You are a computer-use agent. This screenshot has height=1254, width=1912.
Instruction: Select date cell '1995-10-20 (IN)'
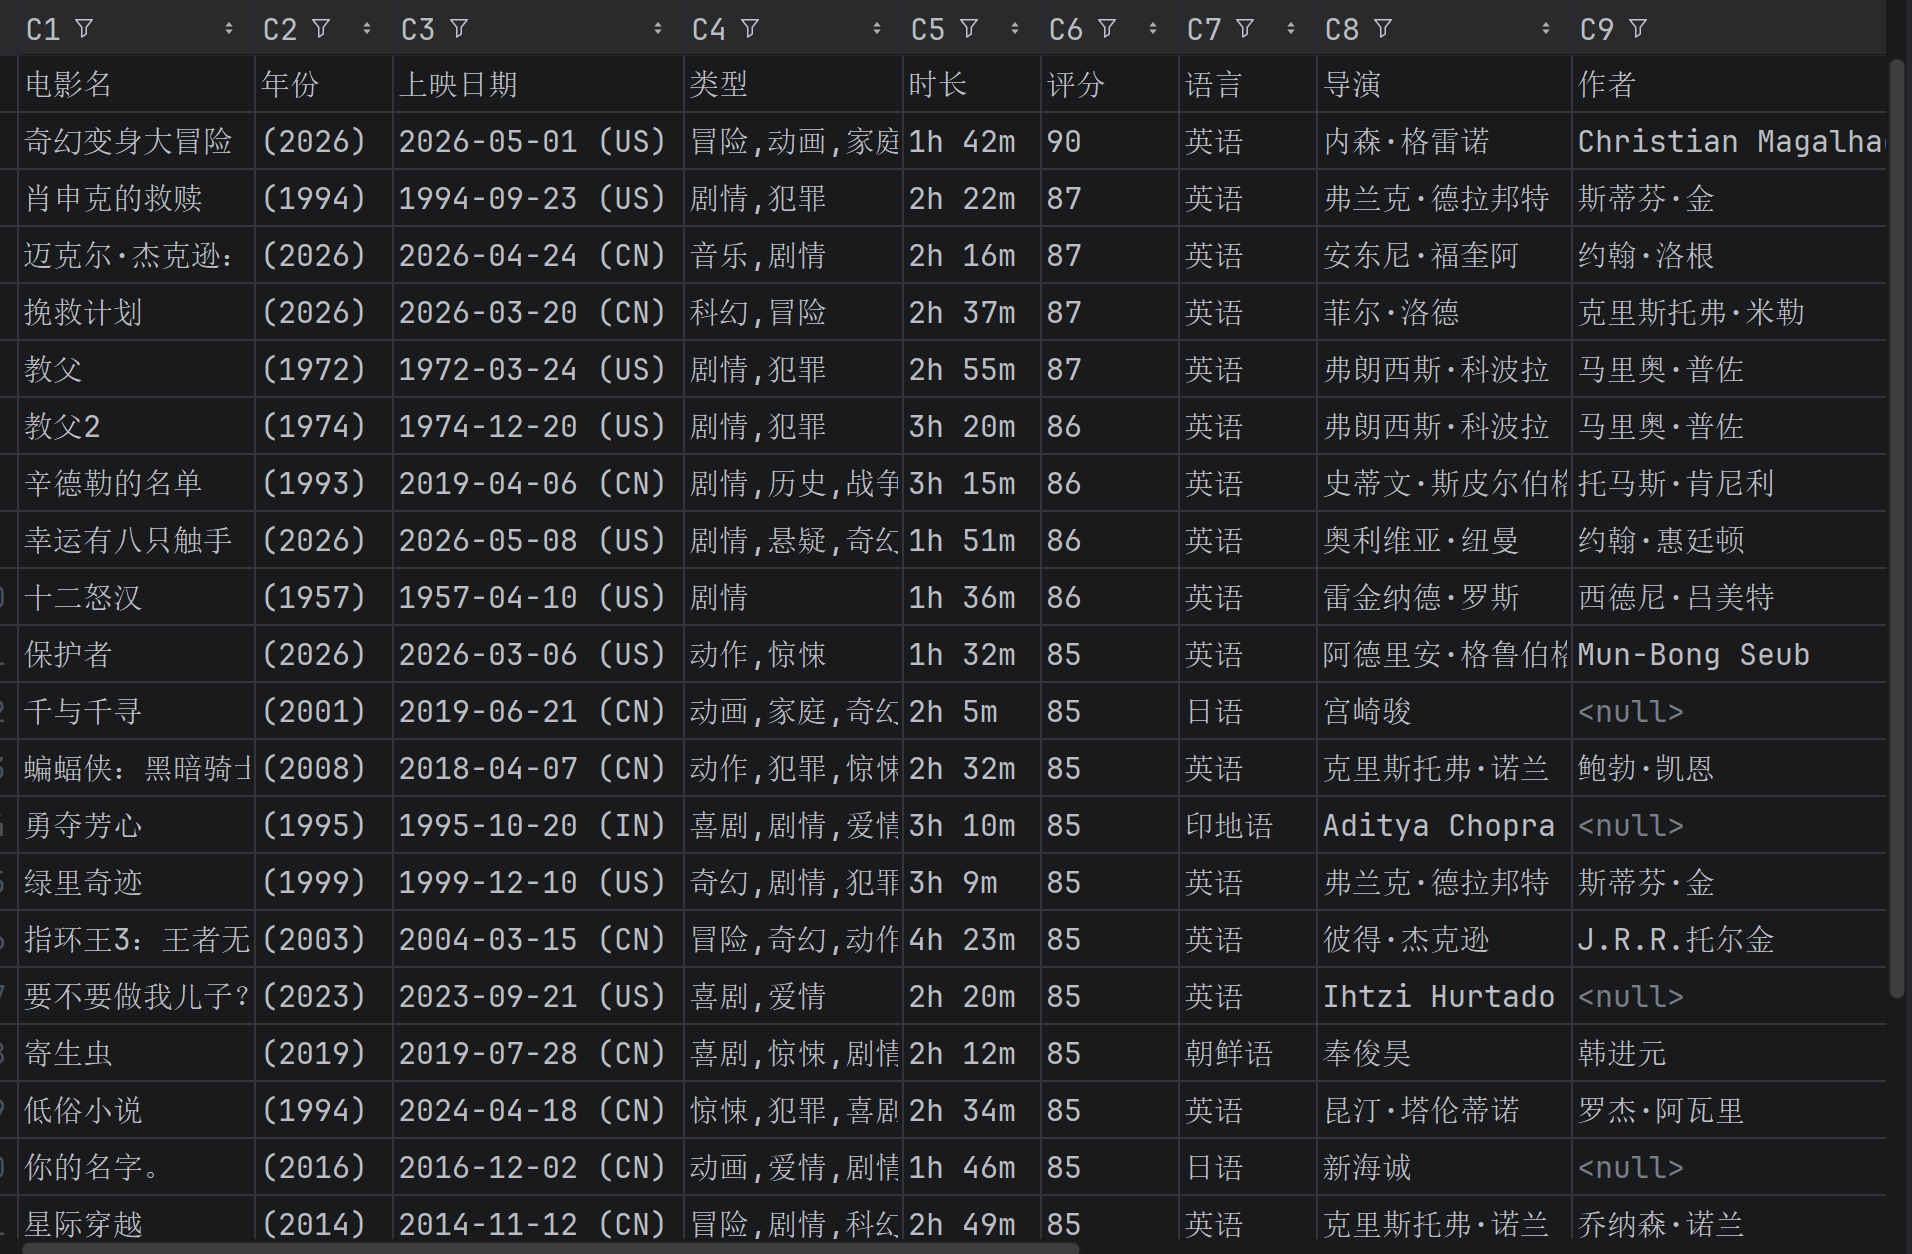[x=538, y=825]
